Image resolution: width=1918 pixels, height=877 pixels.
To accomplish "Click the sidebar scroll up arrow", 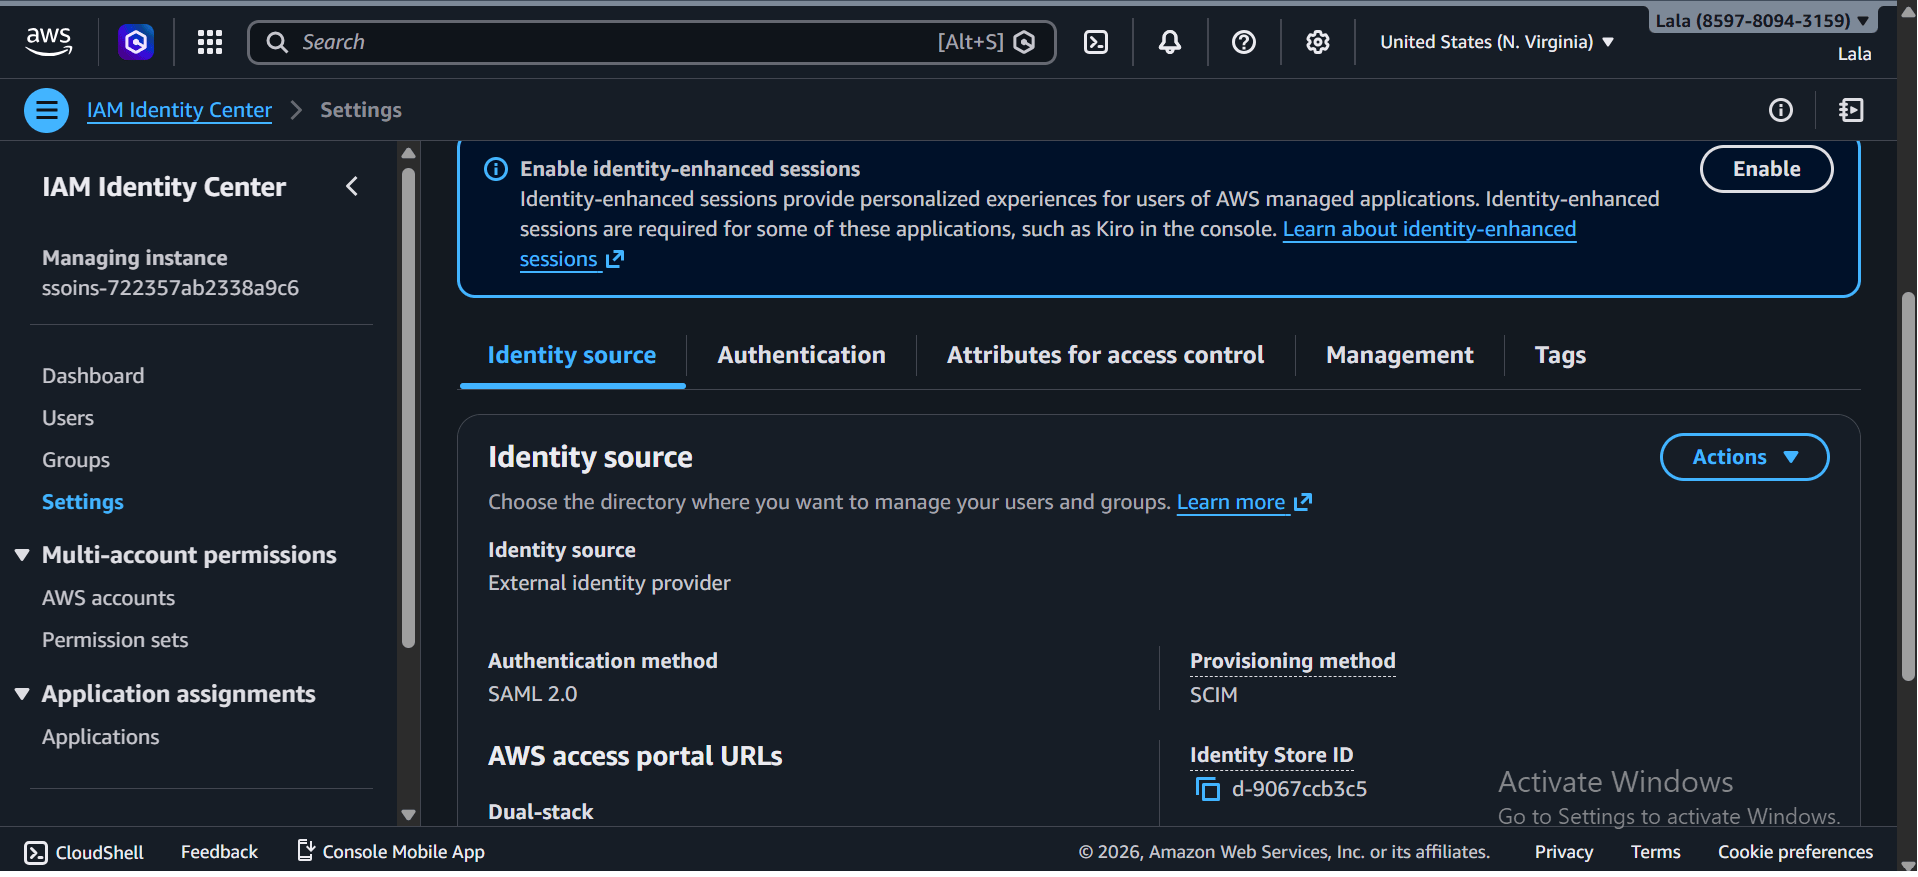I will [x=408, y=153].
